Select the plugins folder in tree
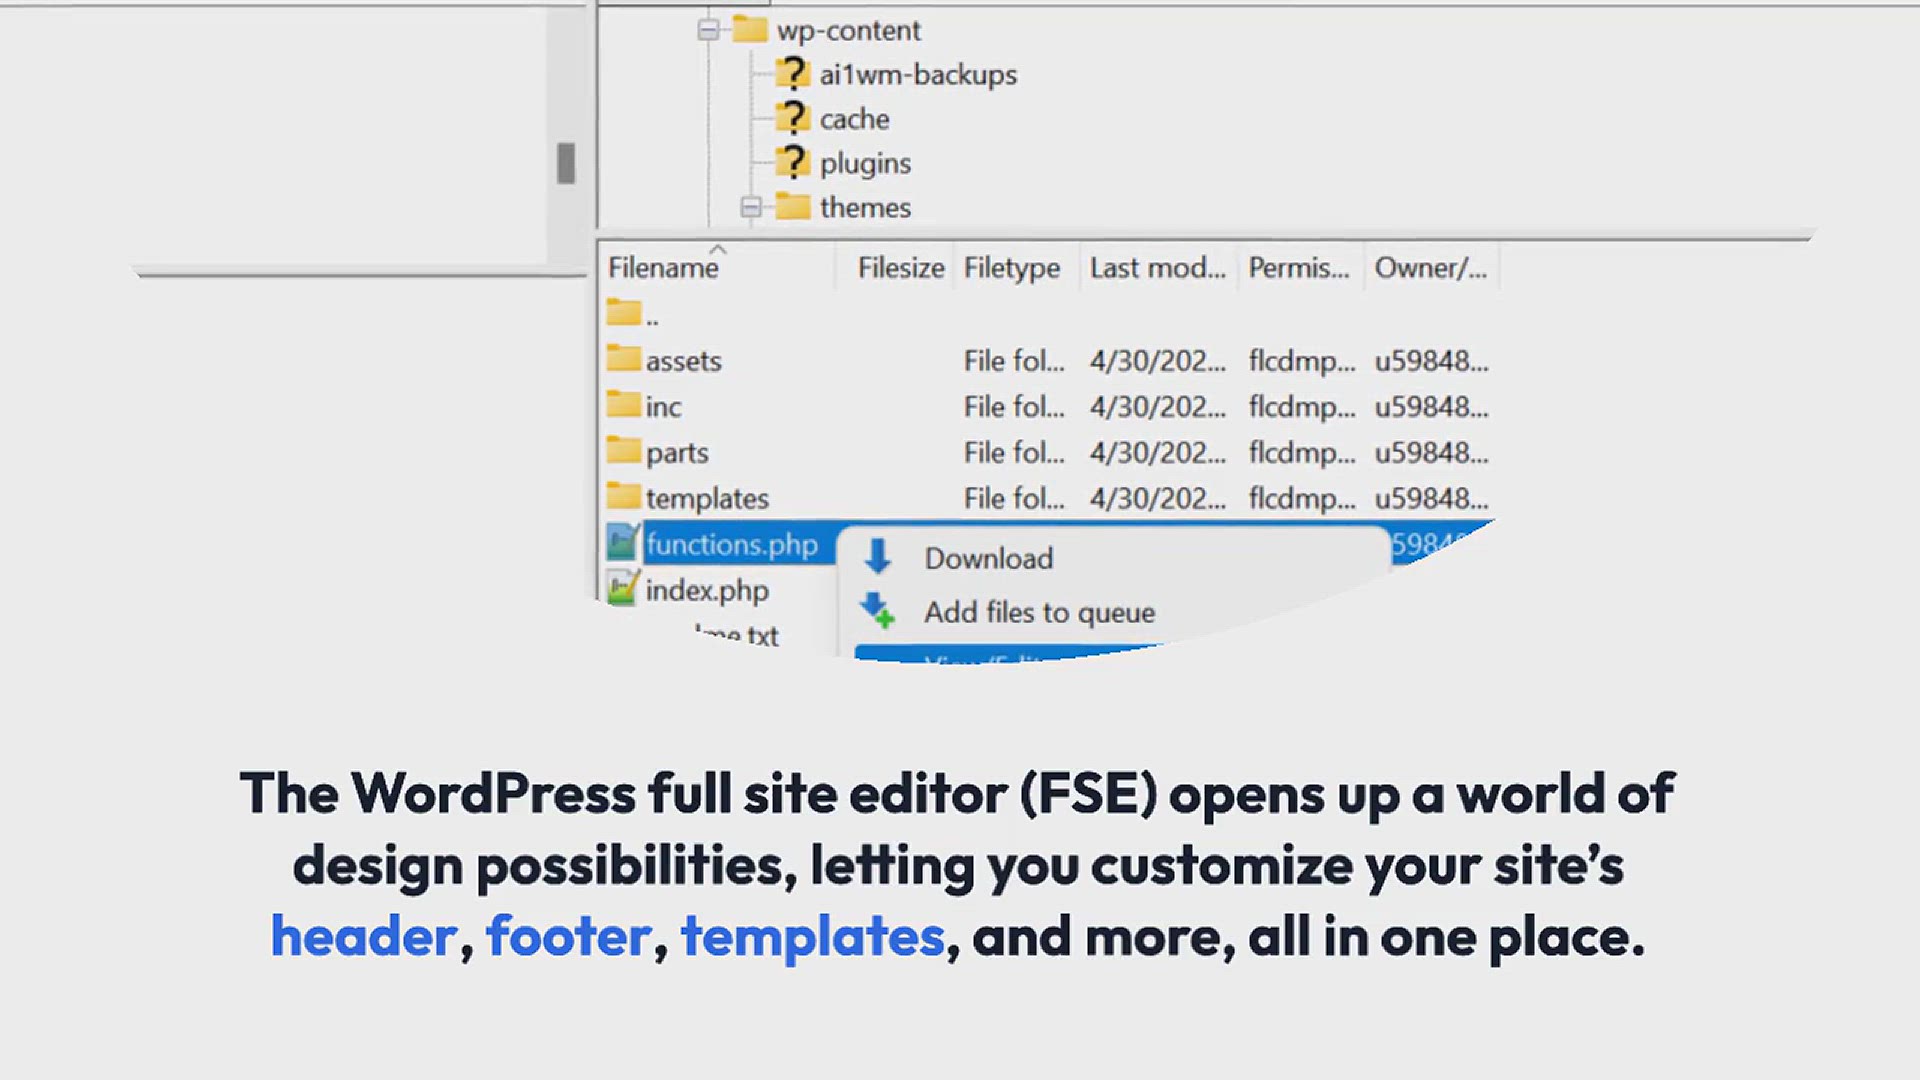The image size is (1920, 1080). (x=865, y=163)
